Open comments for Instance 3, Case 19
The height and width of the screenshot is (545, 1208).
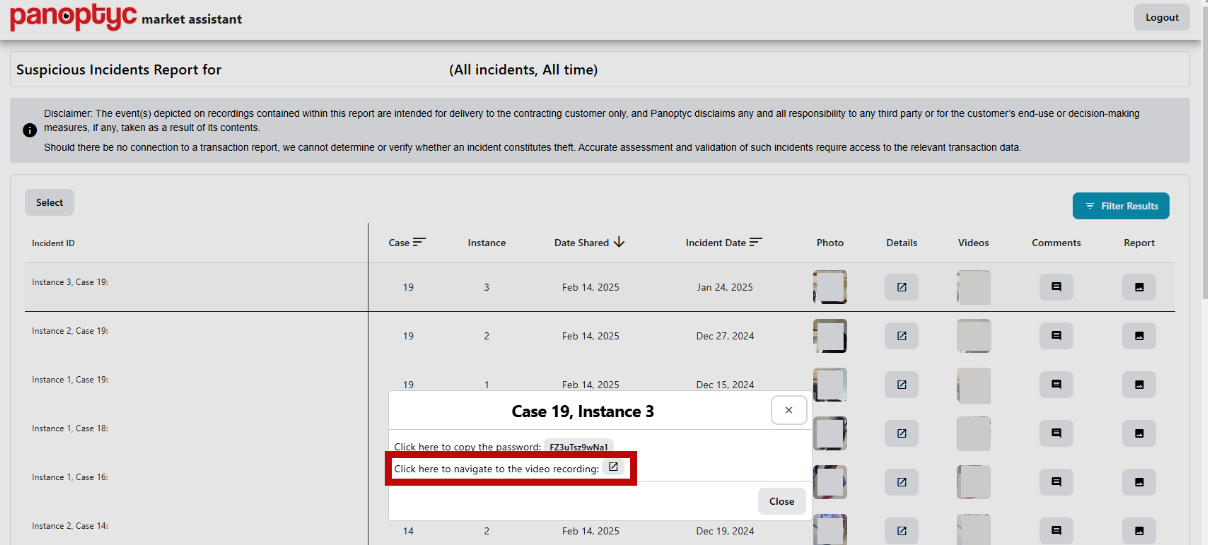click(x=1056, y=287)
